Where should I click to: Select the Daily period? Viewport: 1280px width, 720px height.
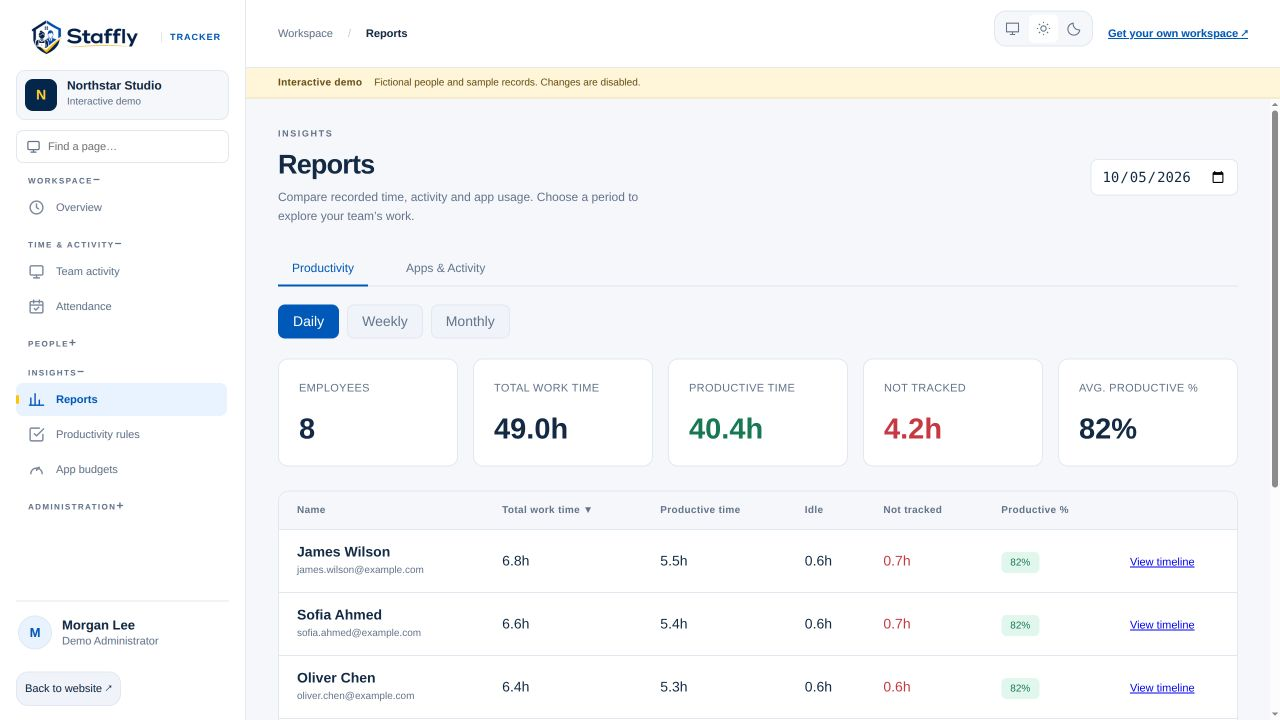coord(308,321)
